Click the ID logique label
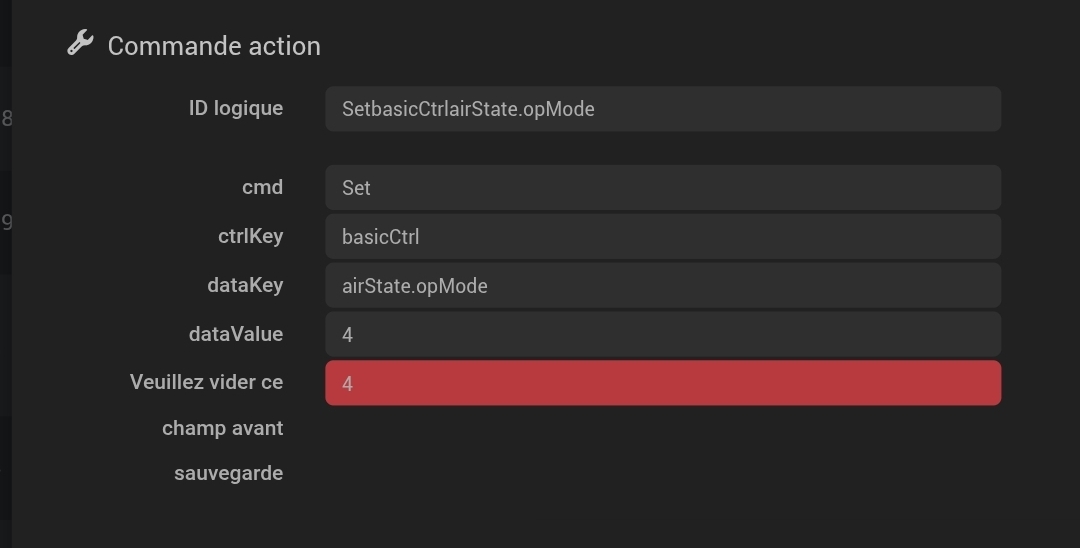Screen dimensions: 1080x548 coord(236,108)
